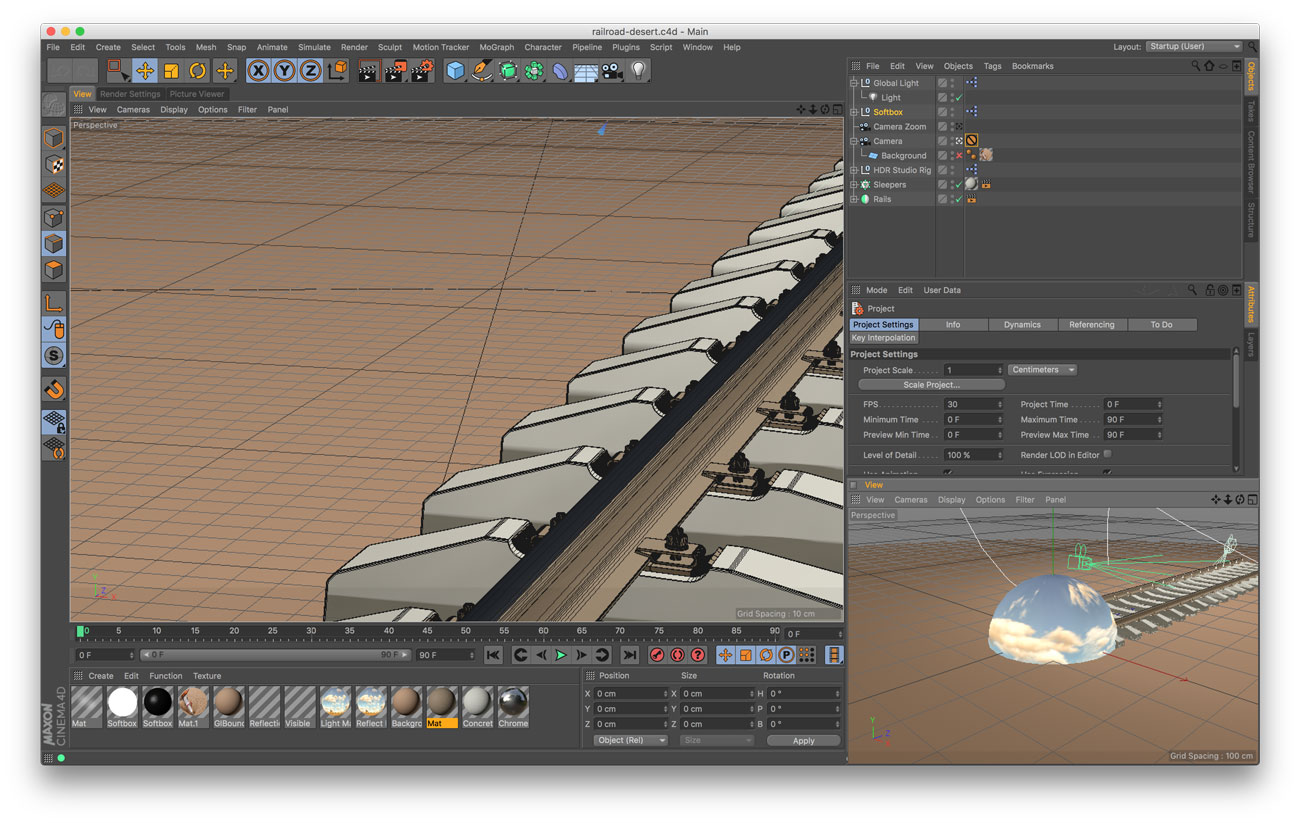Open the Edit Render Settings icon

click(422, 70)
